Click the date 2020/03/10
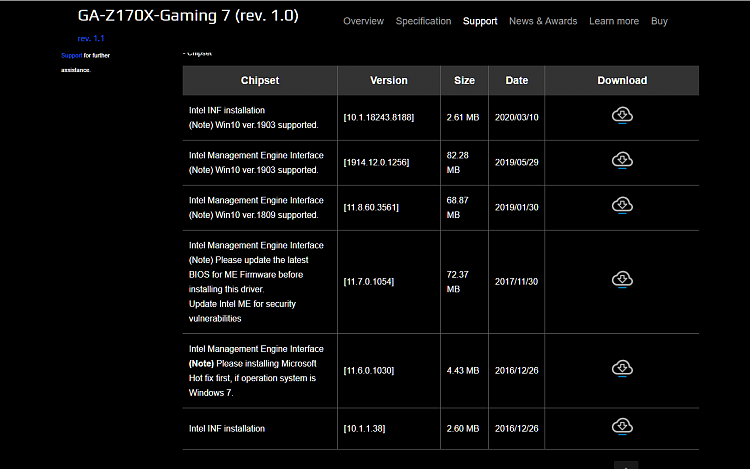The width and height of the screenshot is (750, 469). [517, 118]
